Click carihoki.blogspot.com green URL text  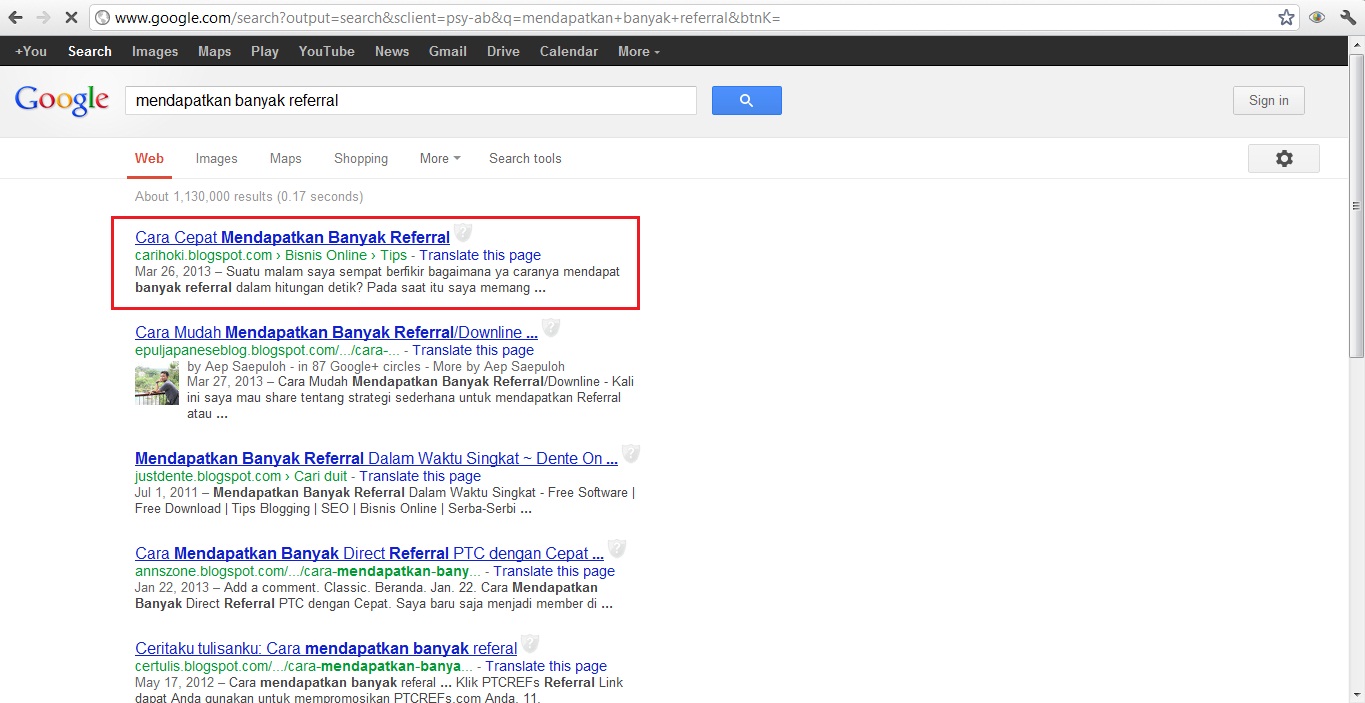[x=203, y=255]
